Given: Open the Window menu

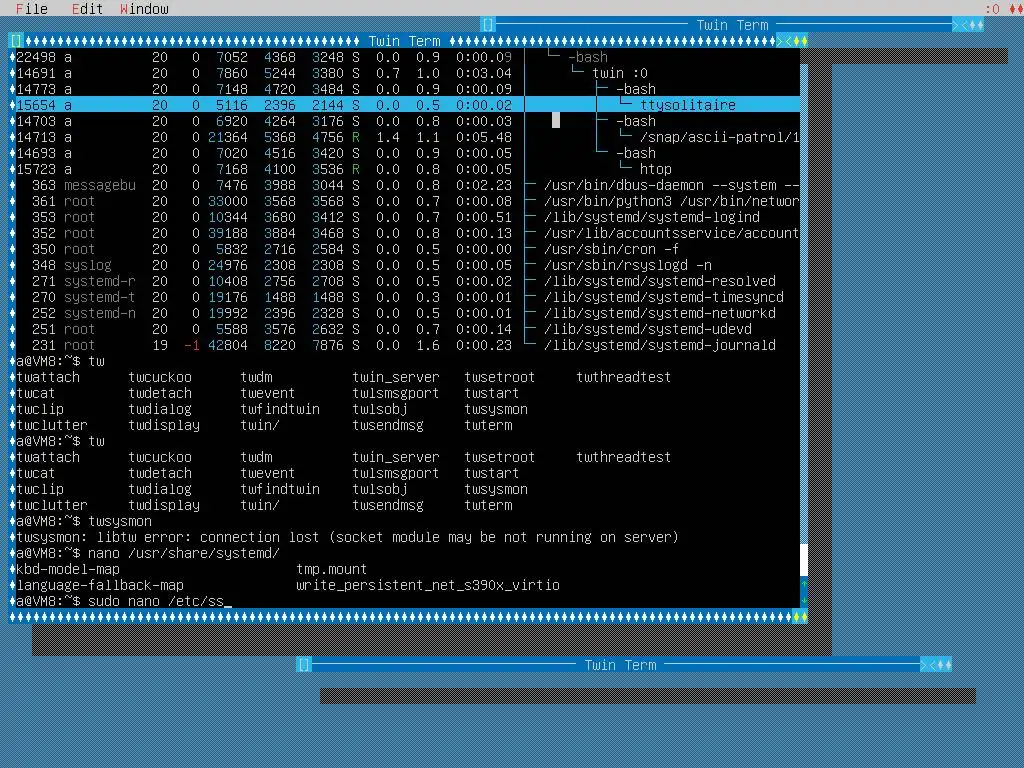Looking at the screenshot, I should click(144, 8).
